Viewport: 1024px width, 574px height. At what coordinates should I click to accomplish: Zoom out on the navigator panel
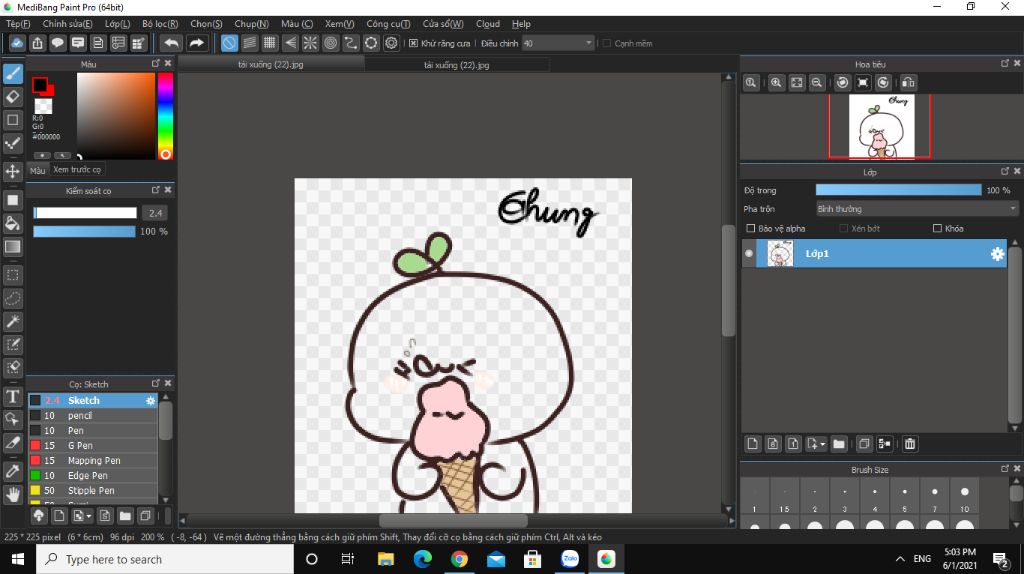816,83
